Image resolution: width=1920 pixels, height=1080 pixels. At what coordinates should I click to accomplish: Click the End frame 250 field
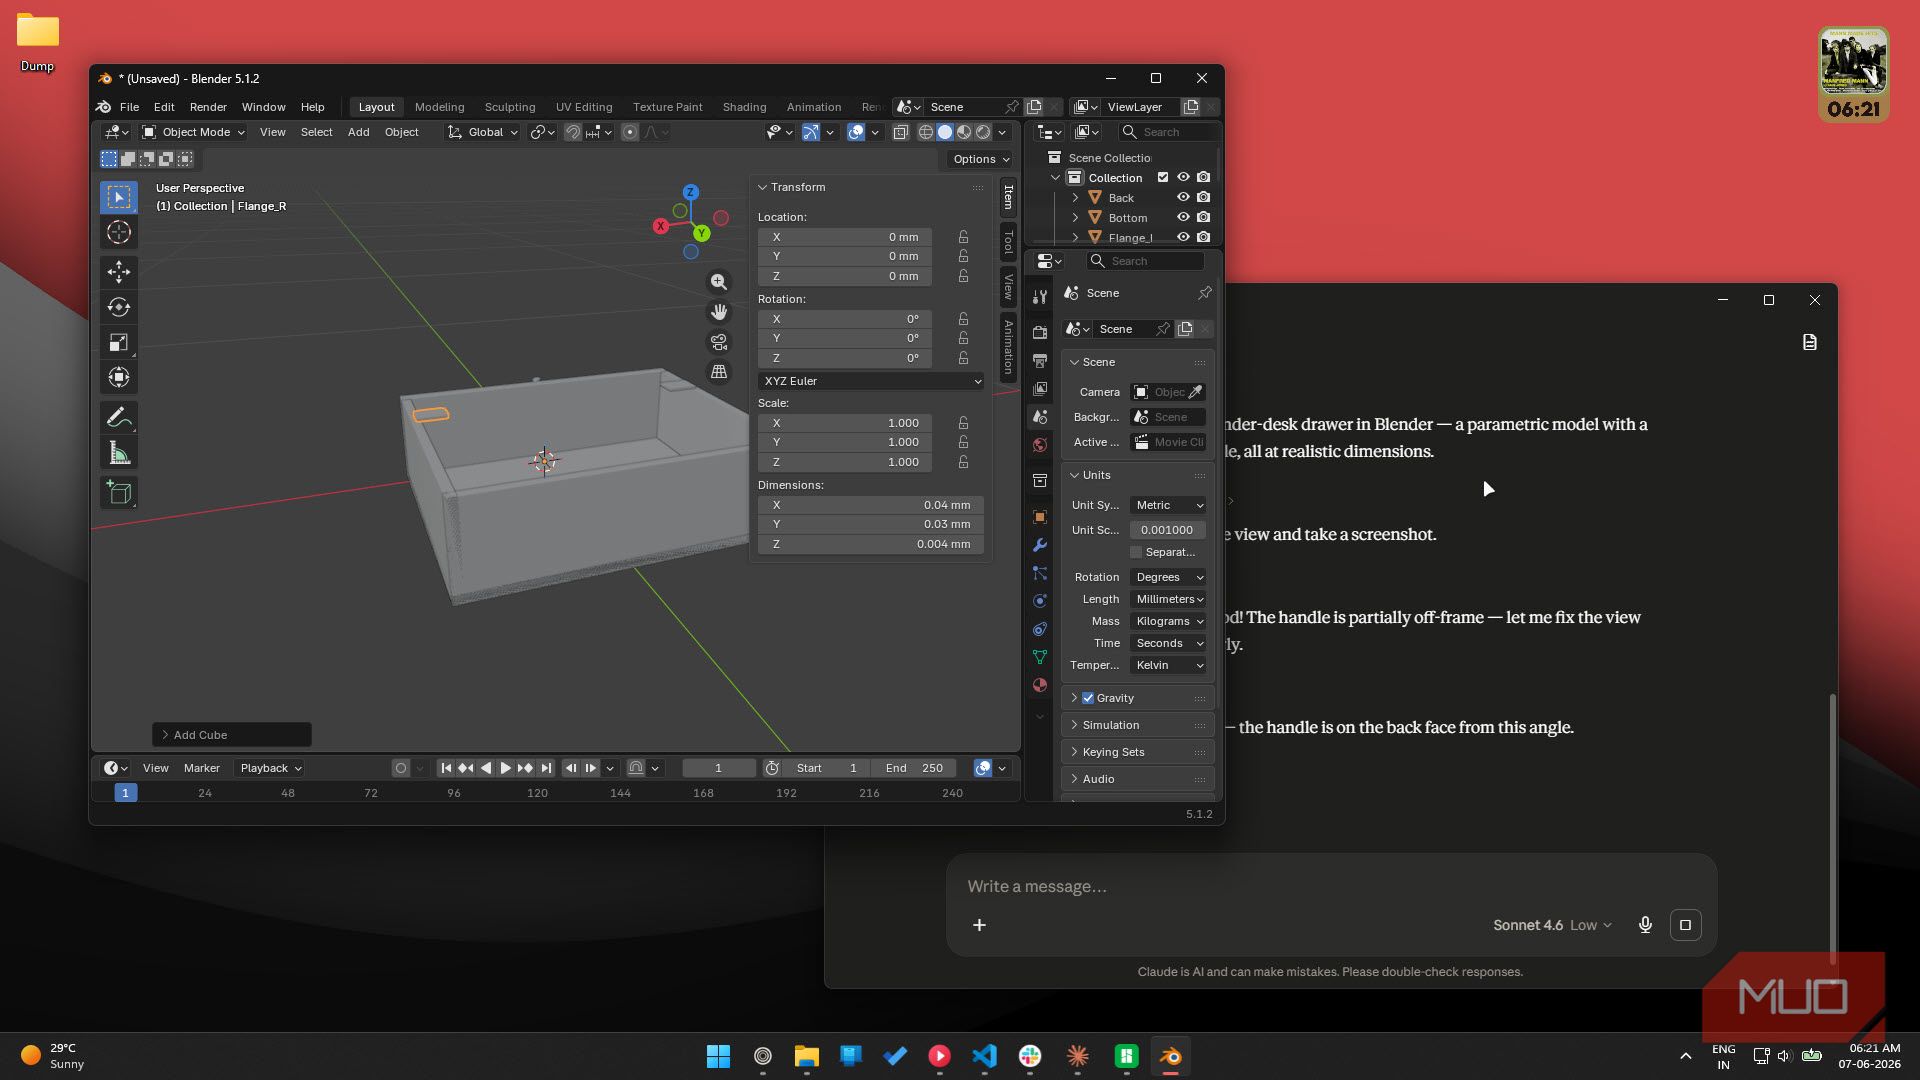(x=914, y=768)
